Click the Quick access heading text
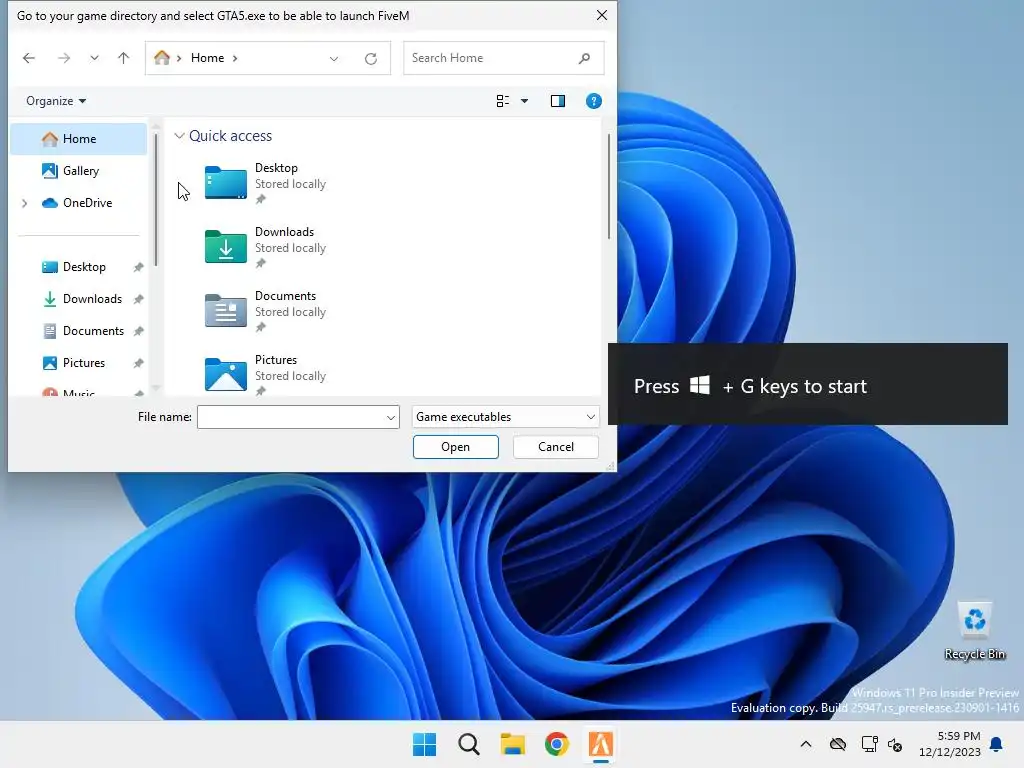This screenshot has height=768, width=1024. [x=231, y=136]
